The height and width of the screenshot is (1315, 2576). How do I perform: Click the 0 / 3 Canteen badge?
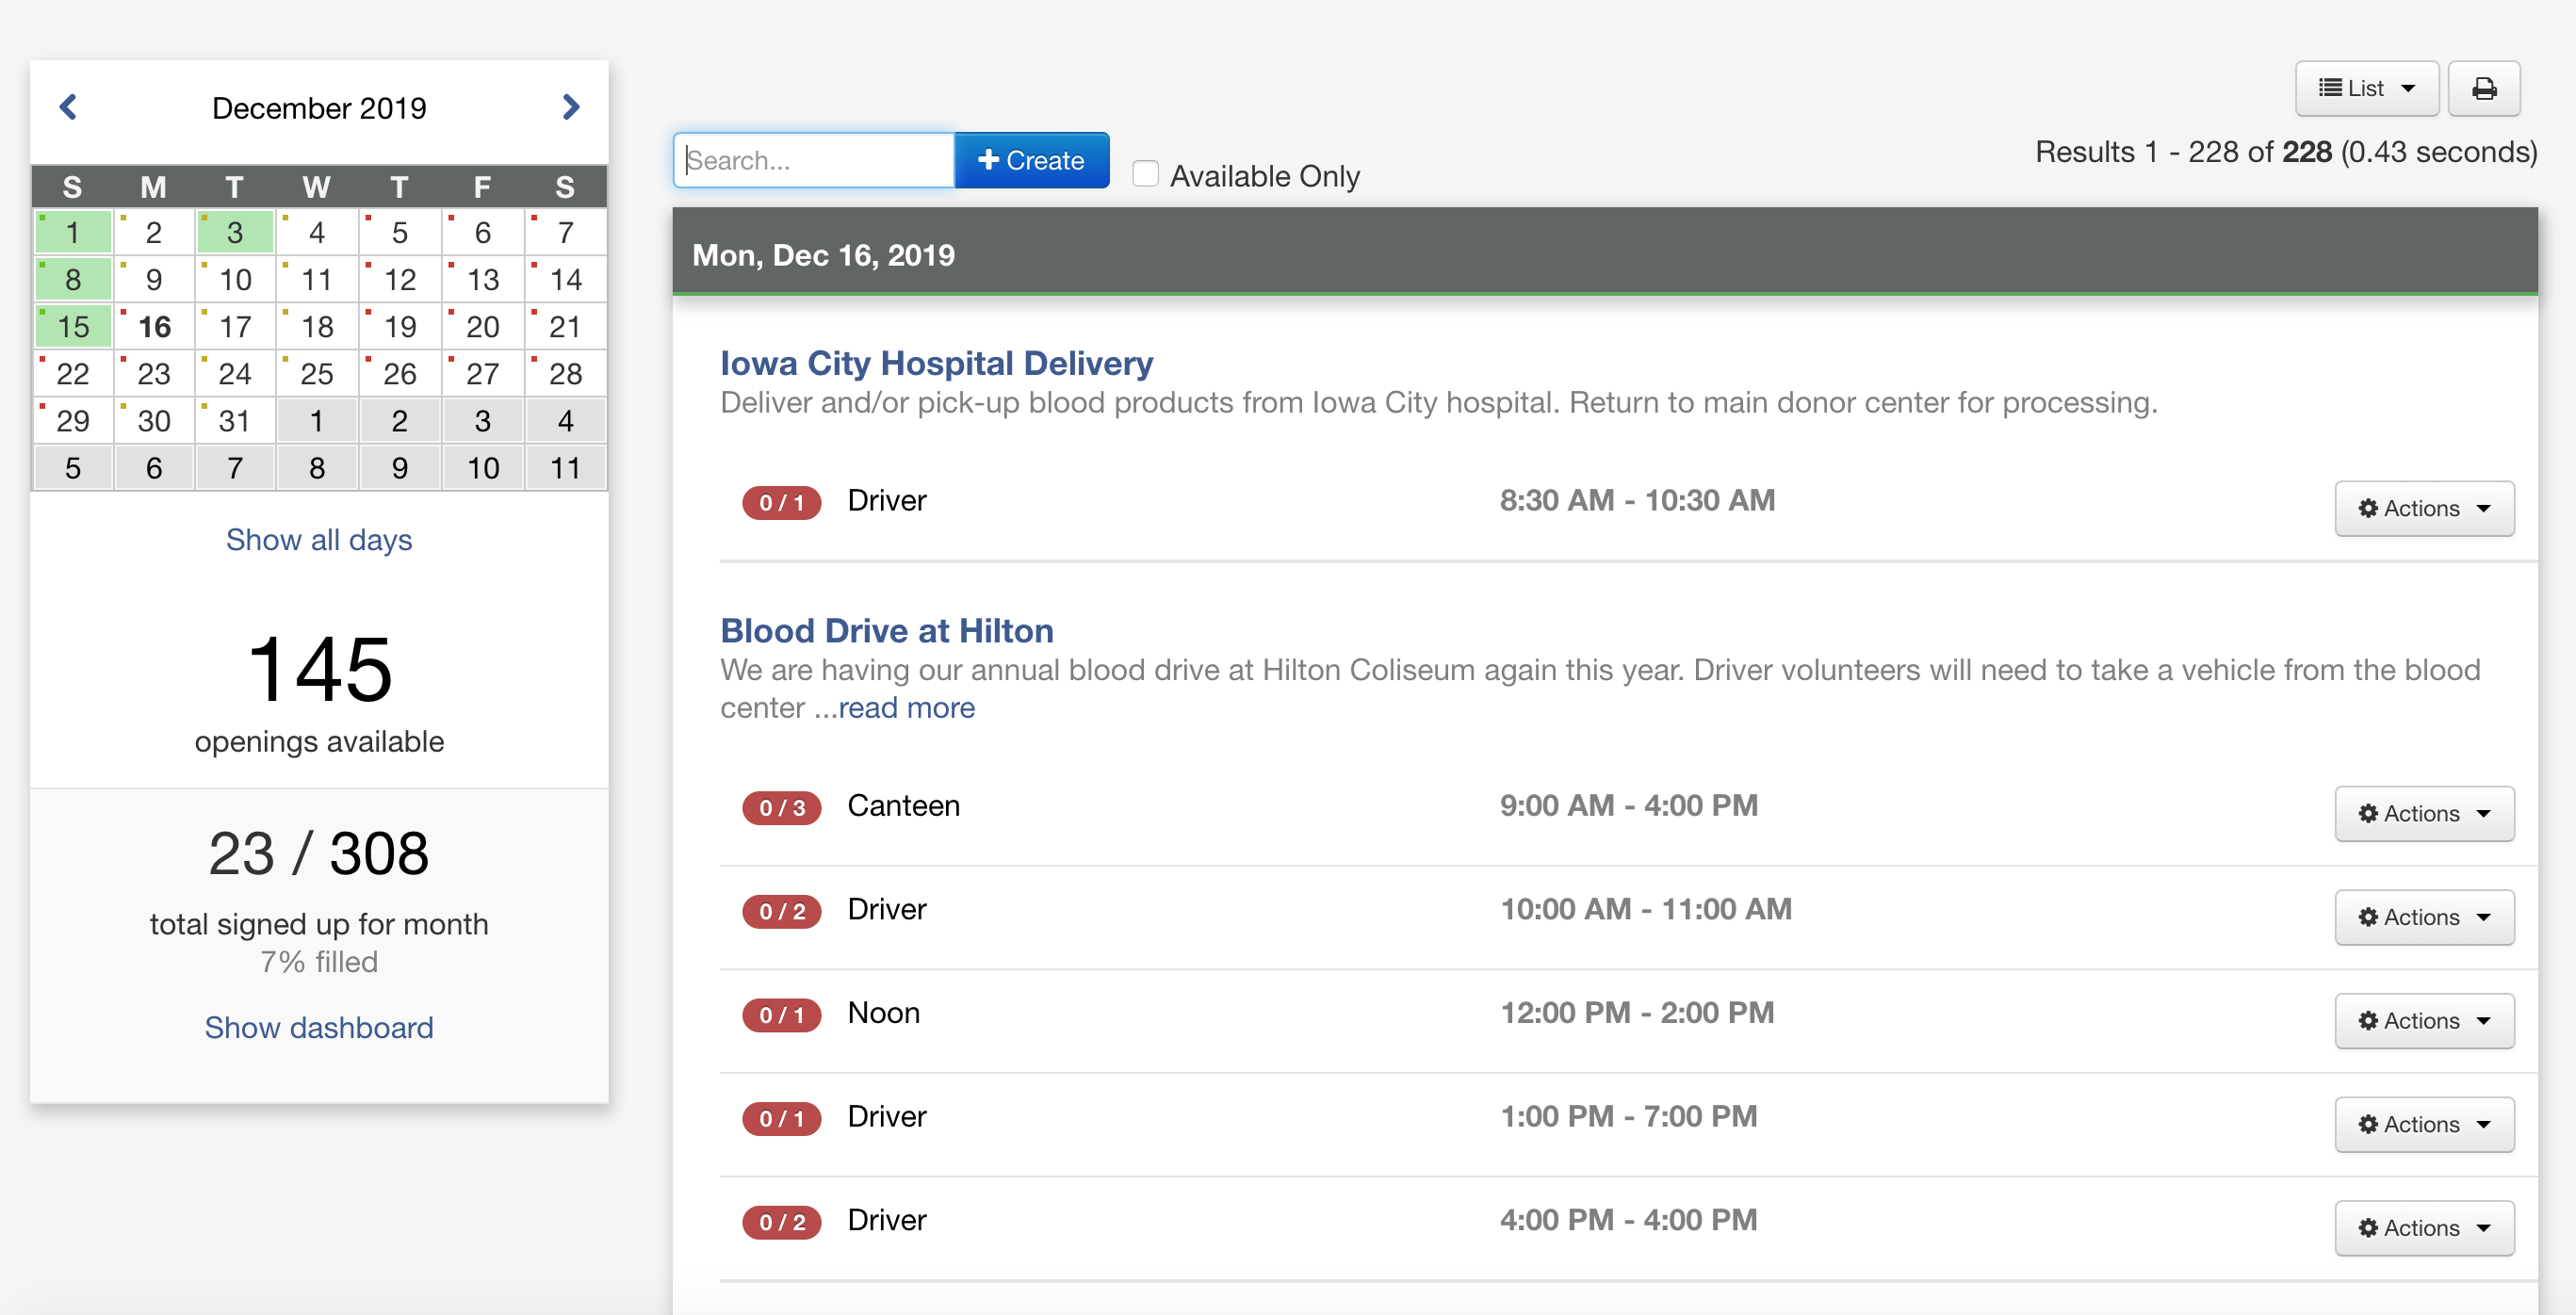pyautogui.click(x=781, y=808)
